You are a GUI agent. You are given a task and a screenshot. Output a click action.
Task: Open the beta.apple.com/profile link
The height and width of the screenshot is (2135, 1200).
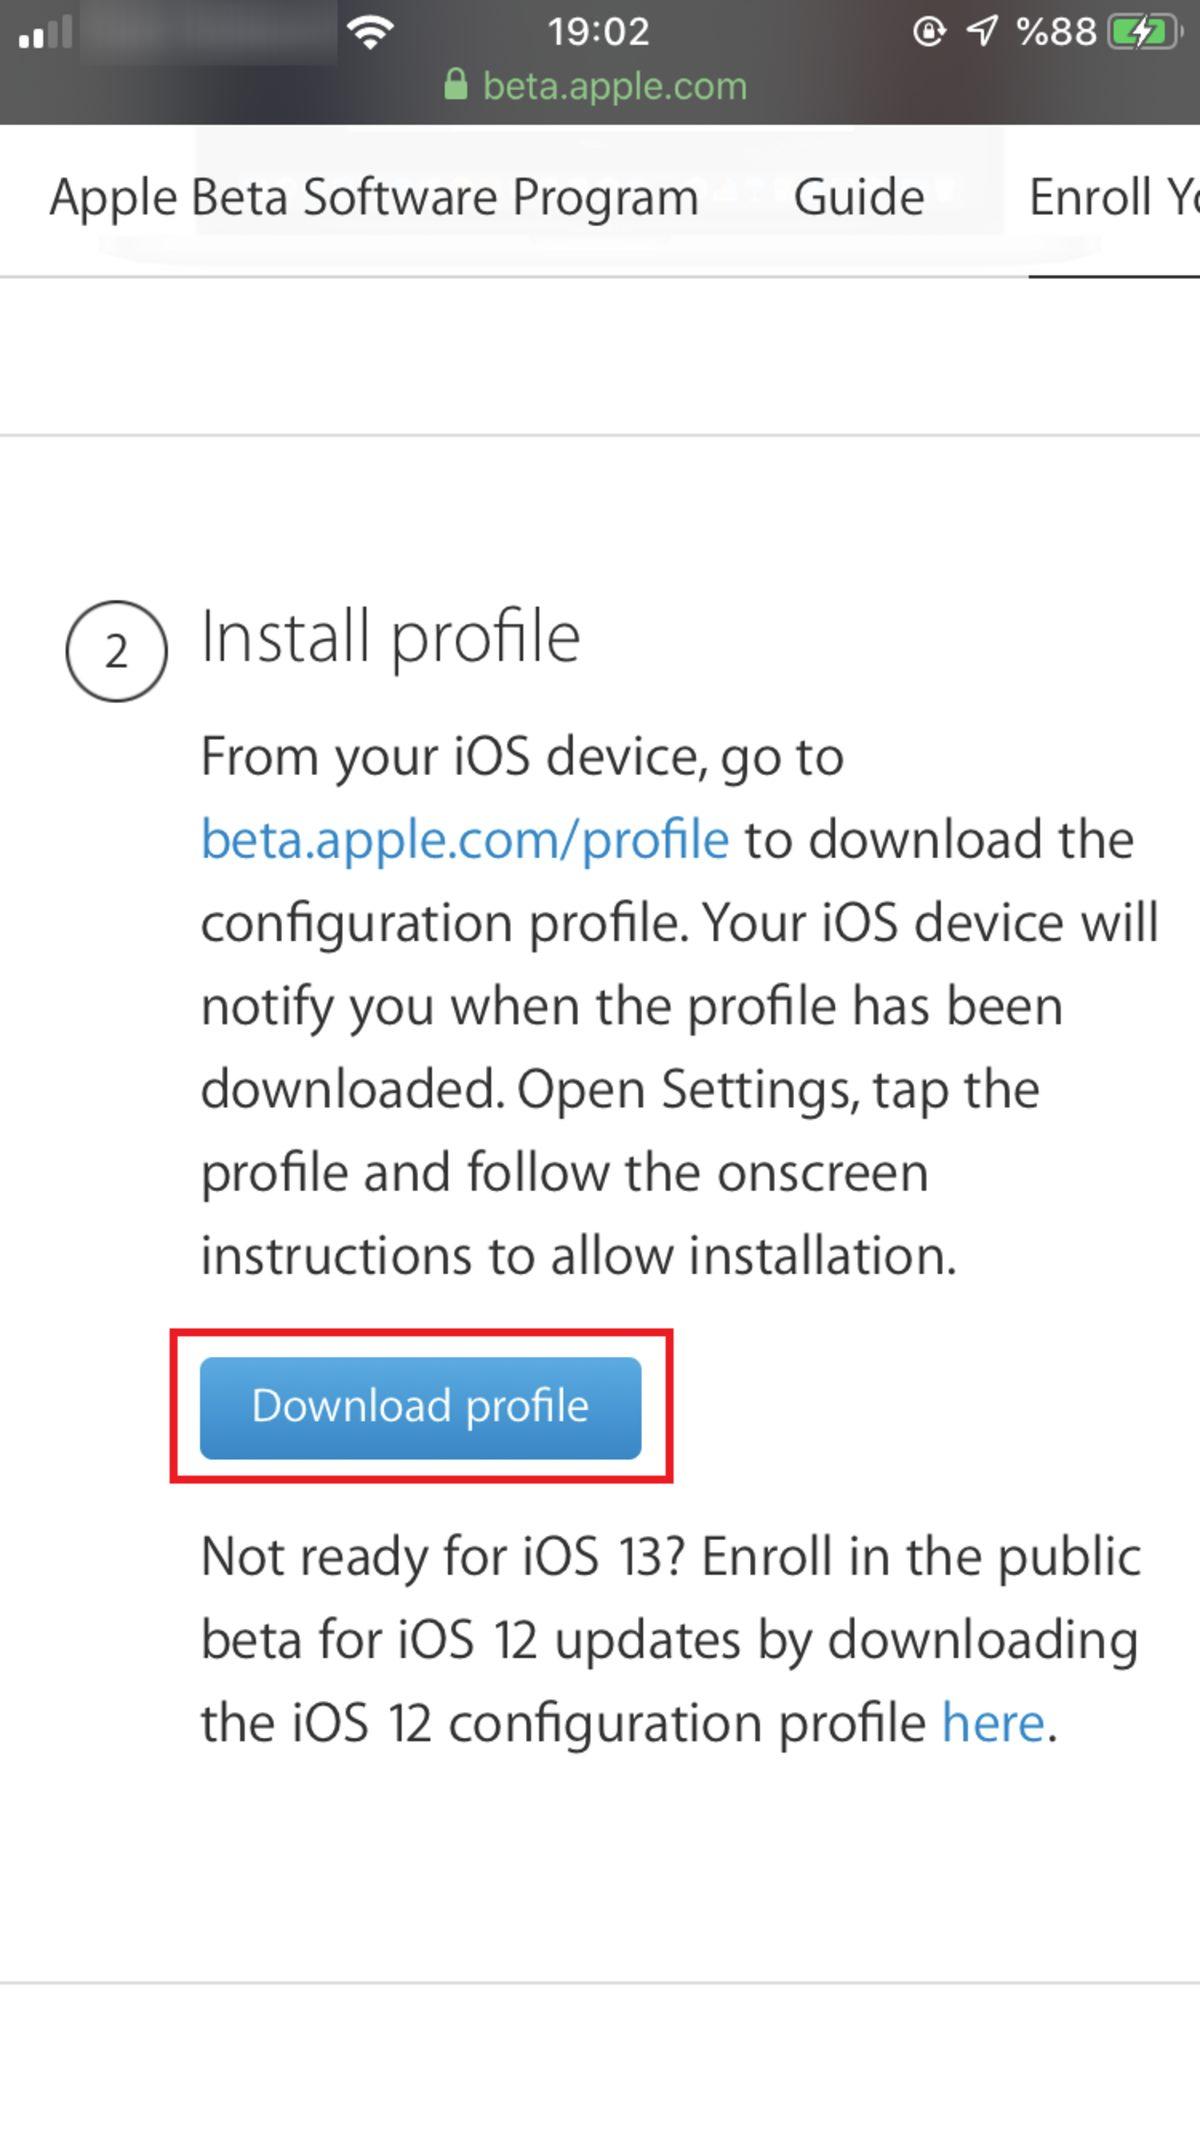point(463,839)
